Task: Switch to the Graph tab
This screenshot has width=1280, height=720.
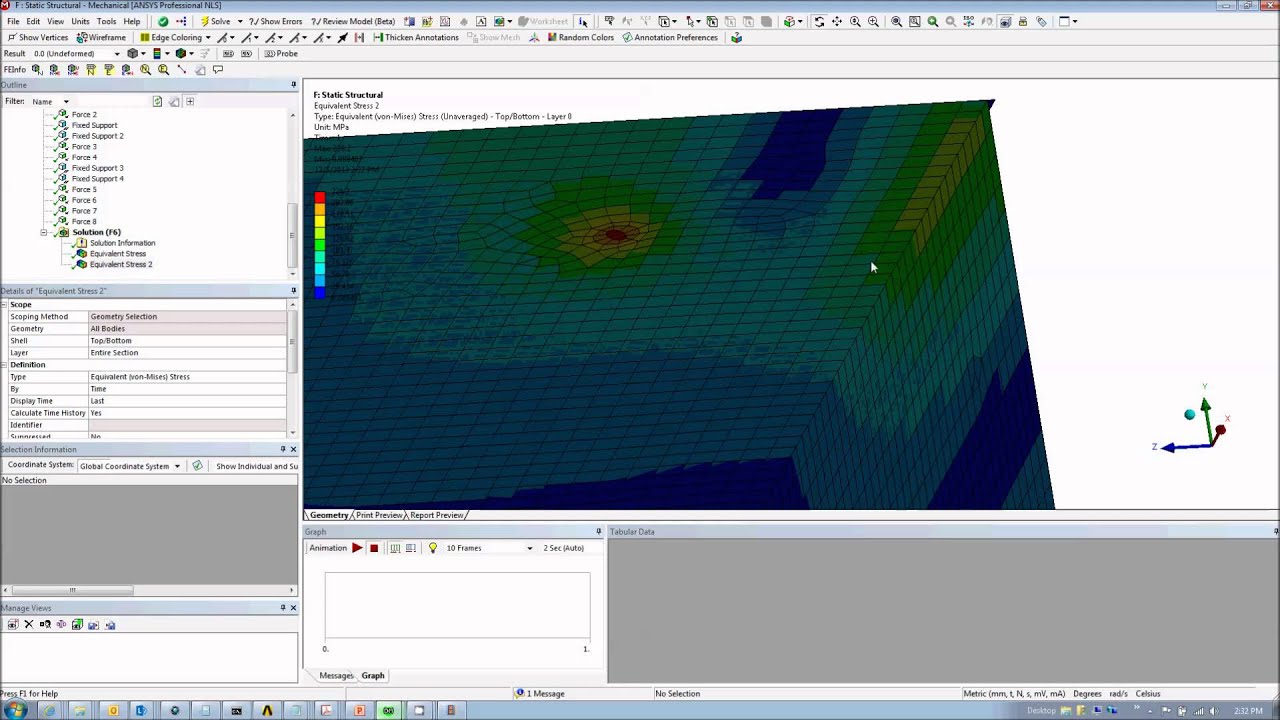Action: pyautogui.click(x=373, y=676)
